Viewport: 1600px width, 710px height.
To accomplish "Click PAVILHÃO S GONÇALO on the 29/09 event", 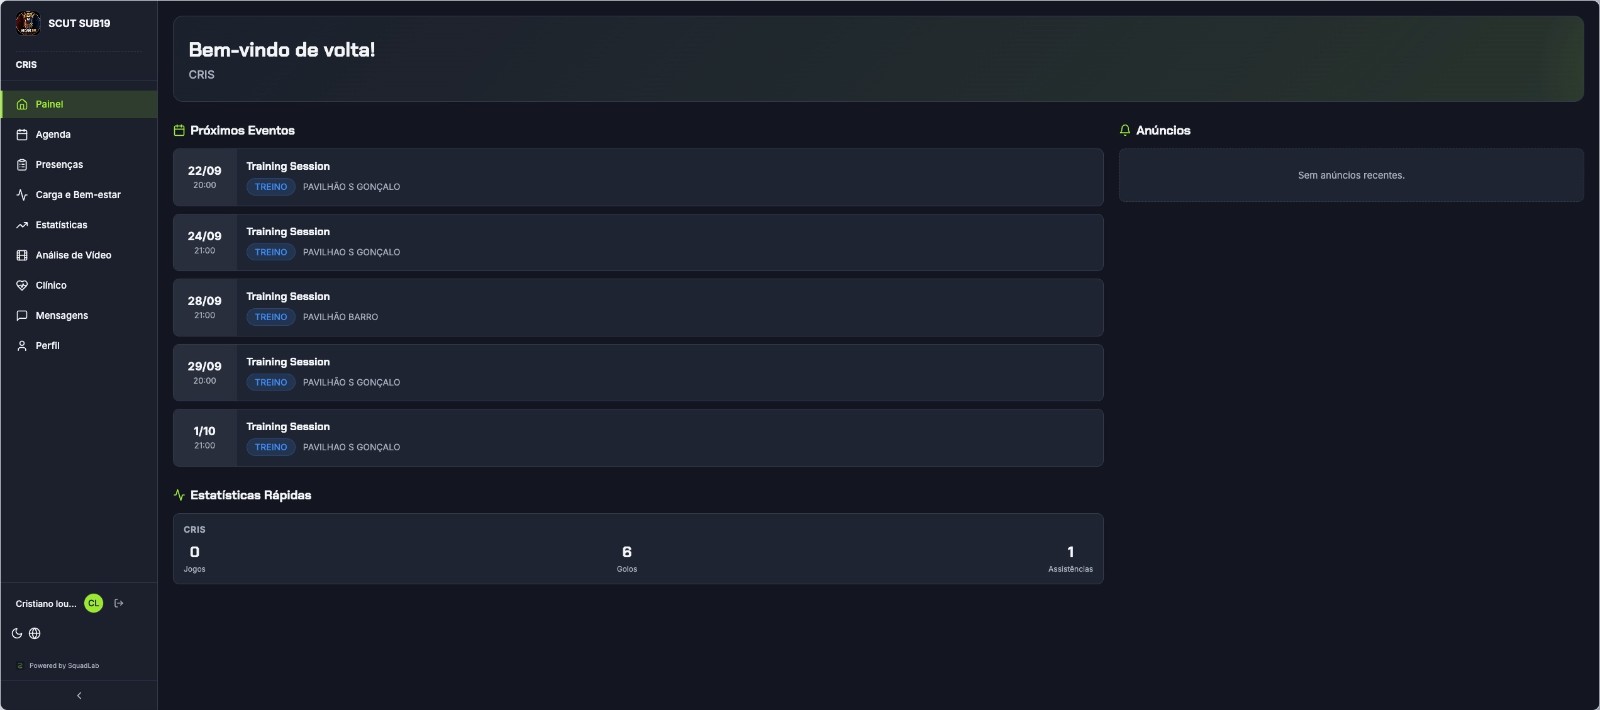I will point(352,382).
